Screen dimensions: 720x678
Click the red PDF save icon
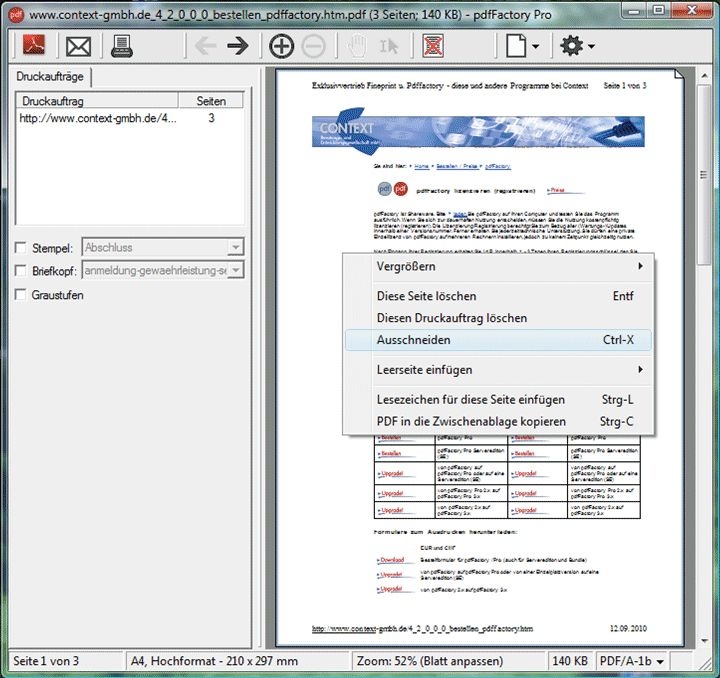point(33,46)
